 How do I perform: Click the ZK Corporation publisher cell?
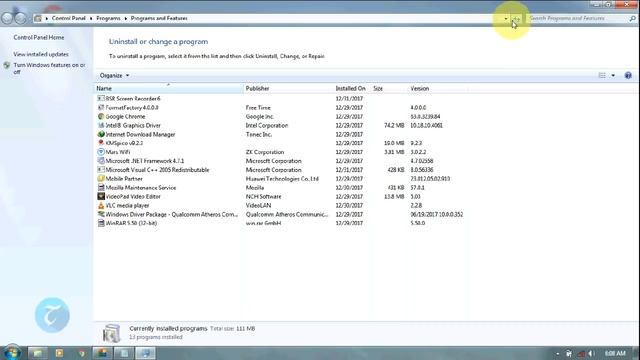(x=265, y=152)
